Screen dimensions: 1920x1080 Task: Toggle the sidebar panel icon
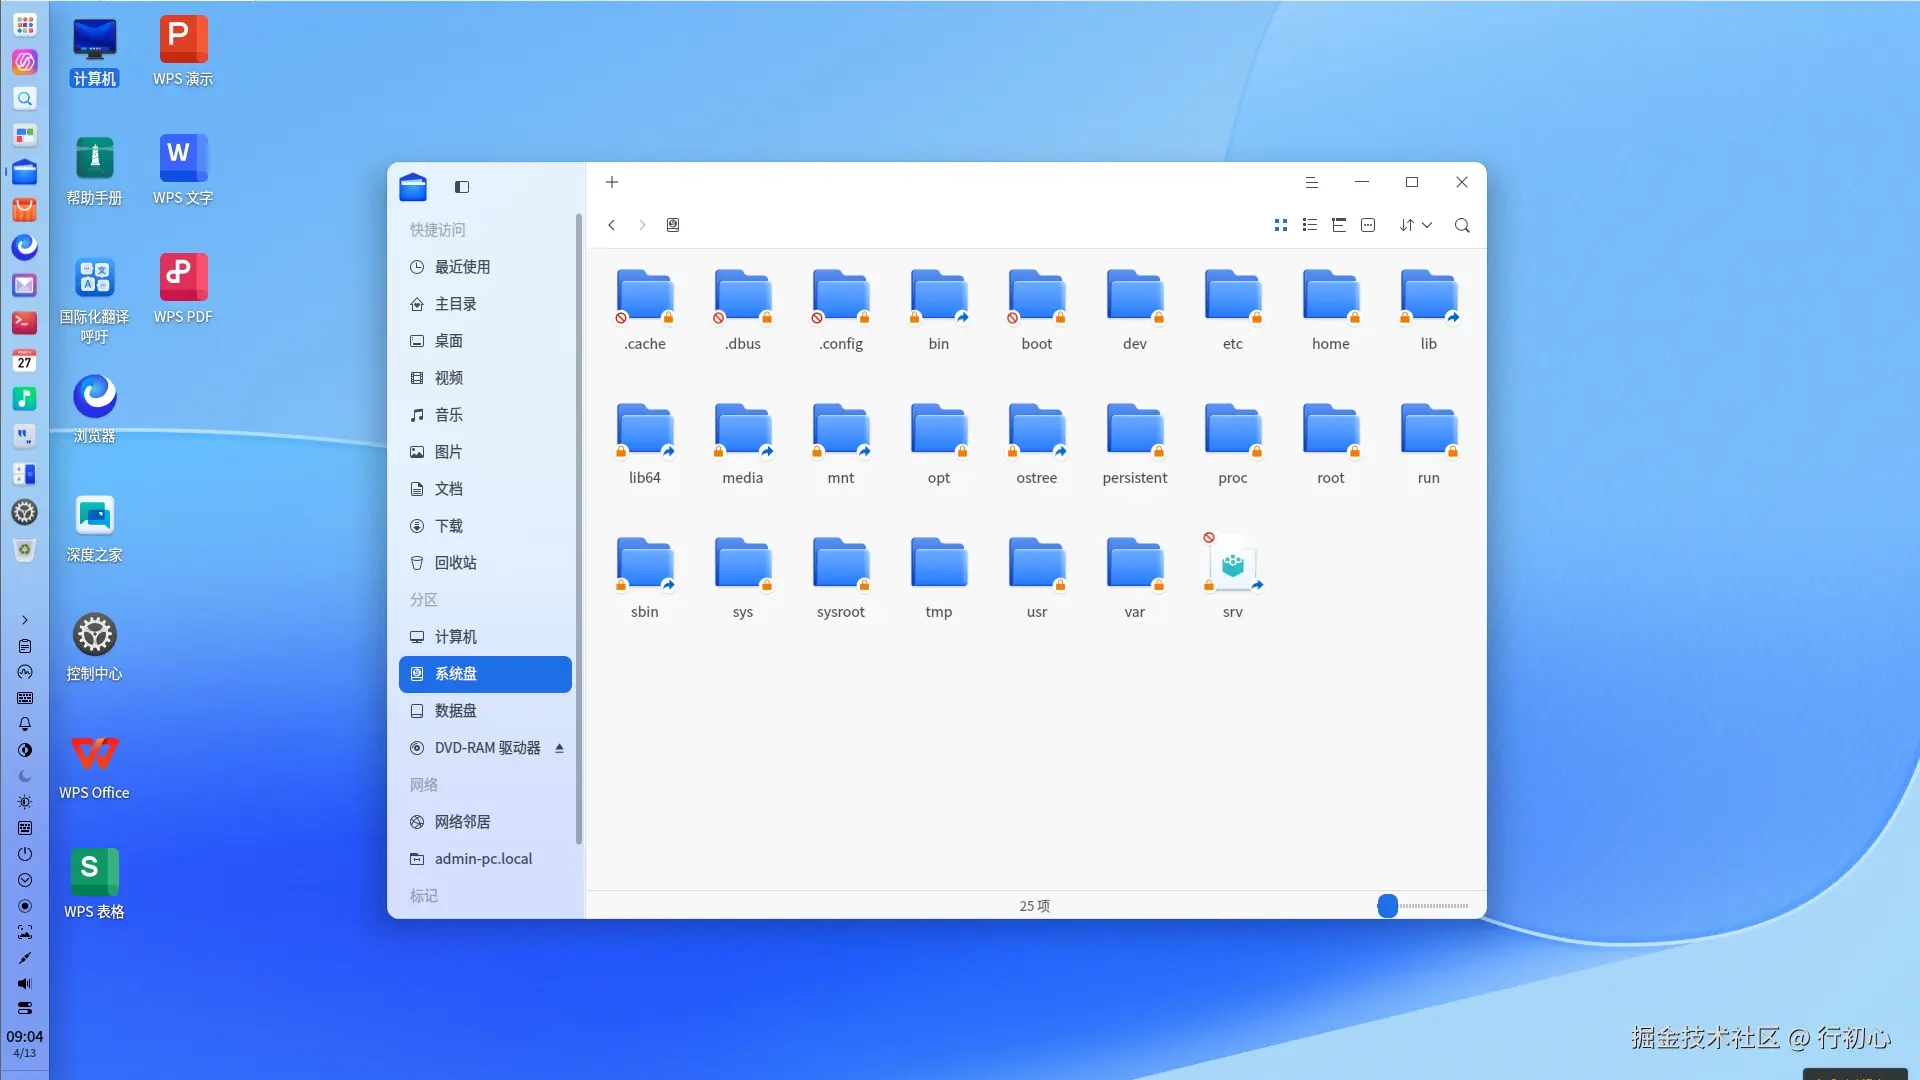[462, 187]
